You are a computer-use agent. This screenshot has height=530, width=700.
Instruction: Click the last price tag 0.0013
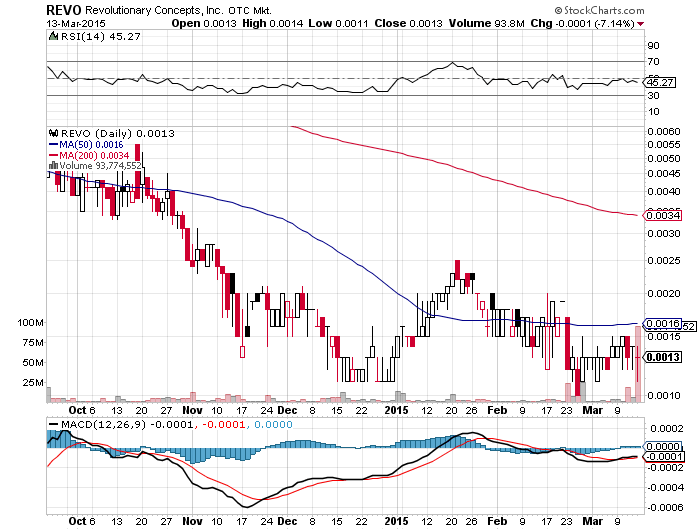point(662,357)
